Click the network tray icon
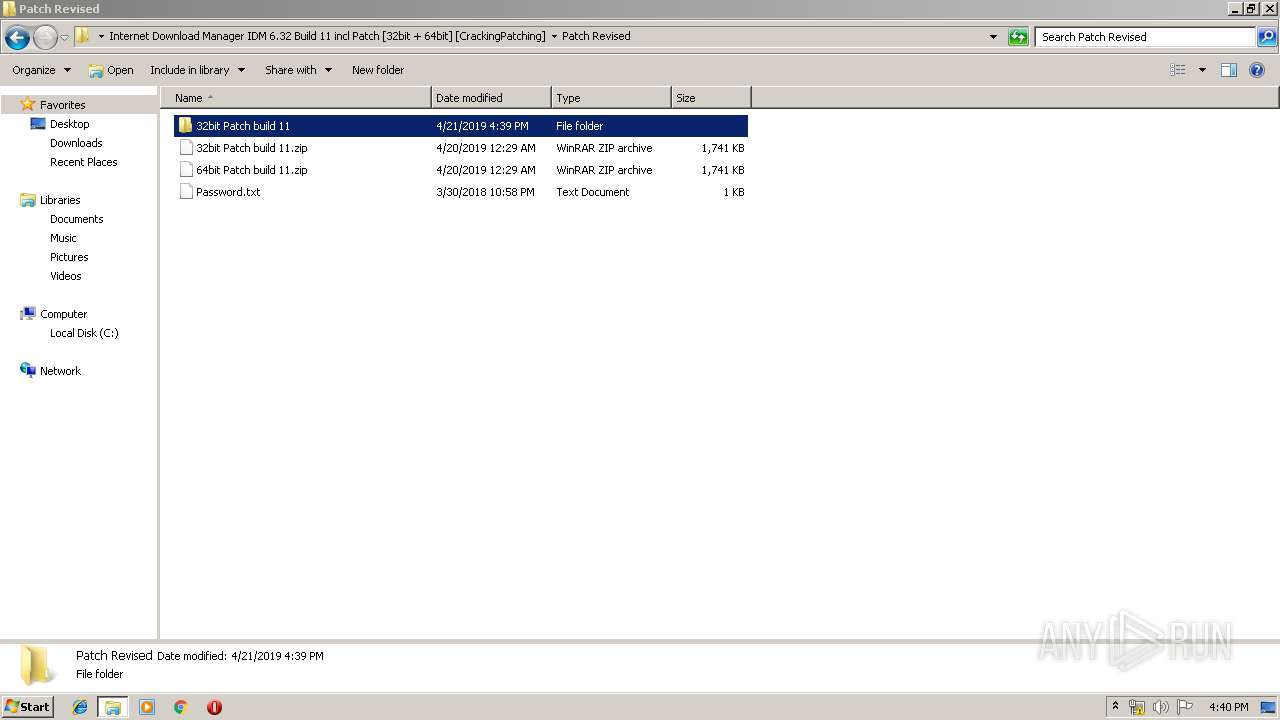Viewport: 1280px width, 720px height. pos(1137,707)
